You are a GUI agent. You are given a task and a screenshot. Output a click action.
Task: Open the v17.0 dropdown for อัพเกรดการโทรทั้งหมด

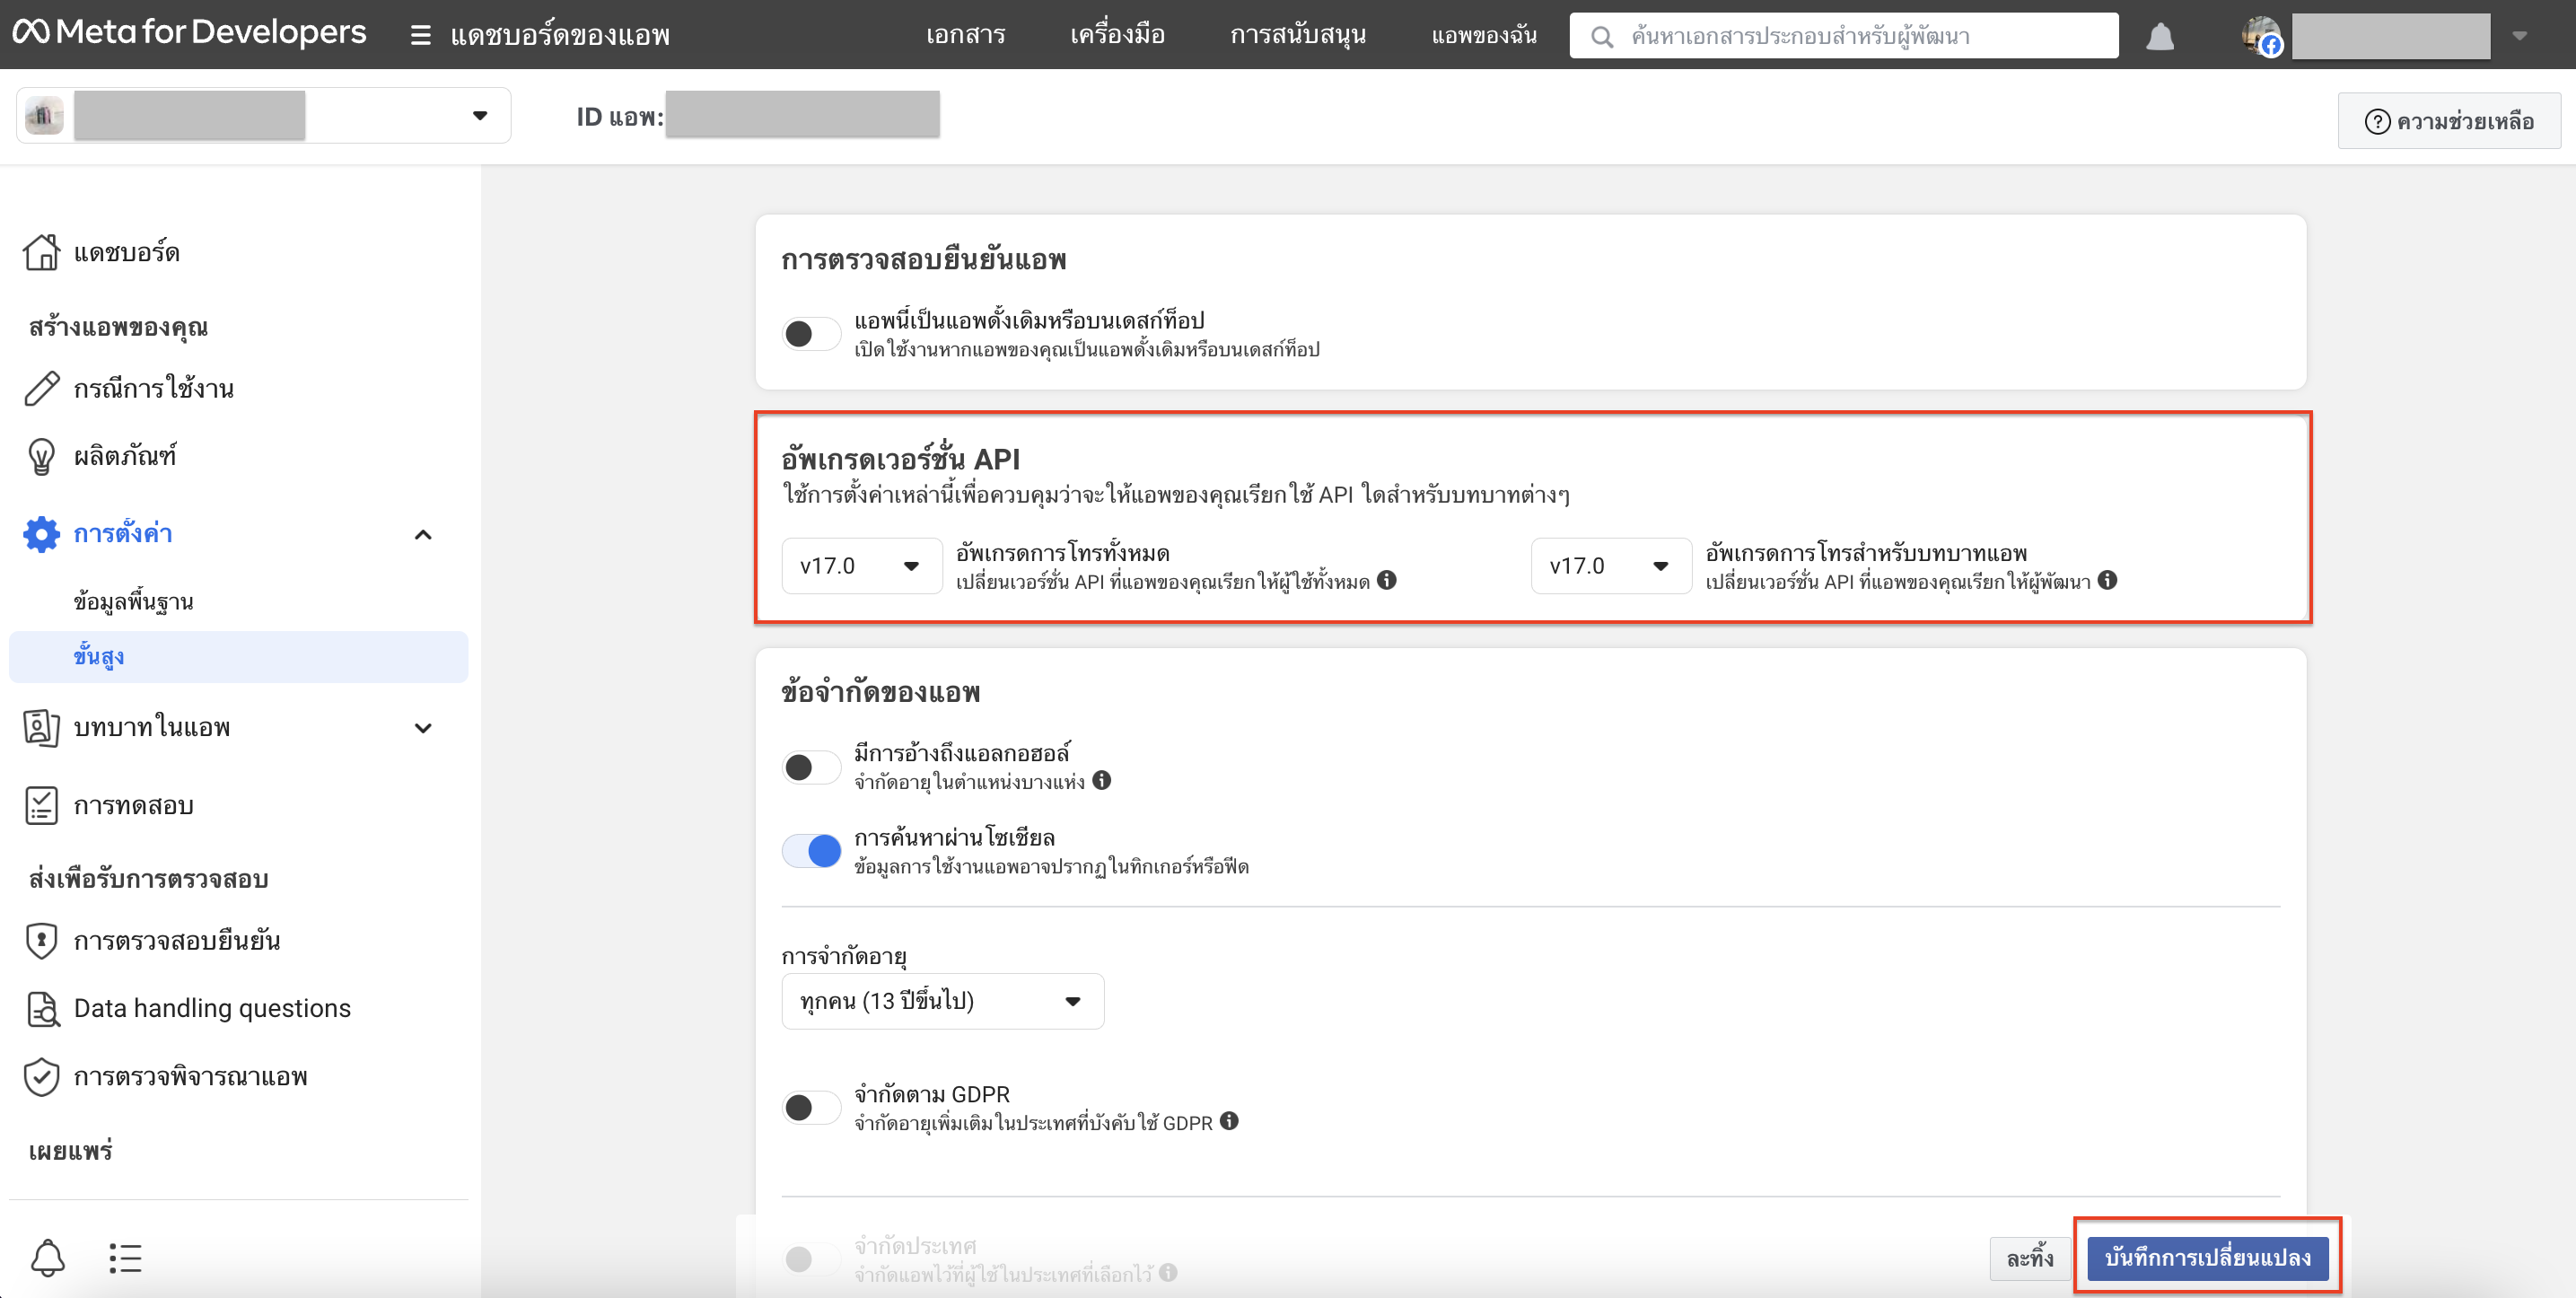[x=861, y=566]
